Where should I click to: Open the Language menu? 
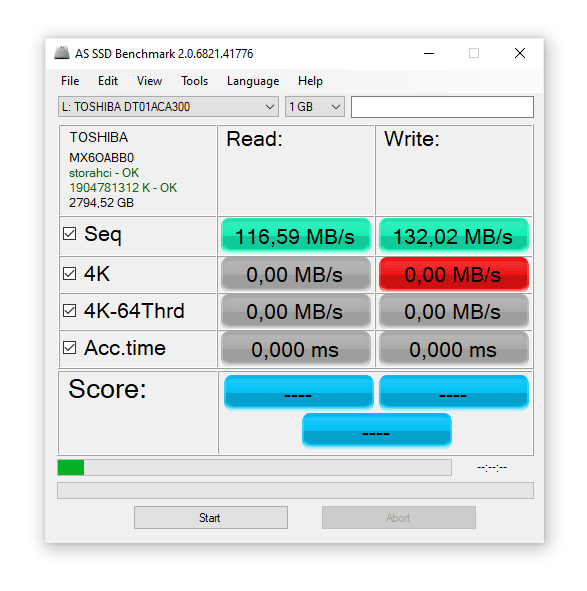(253, 81)
